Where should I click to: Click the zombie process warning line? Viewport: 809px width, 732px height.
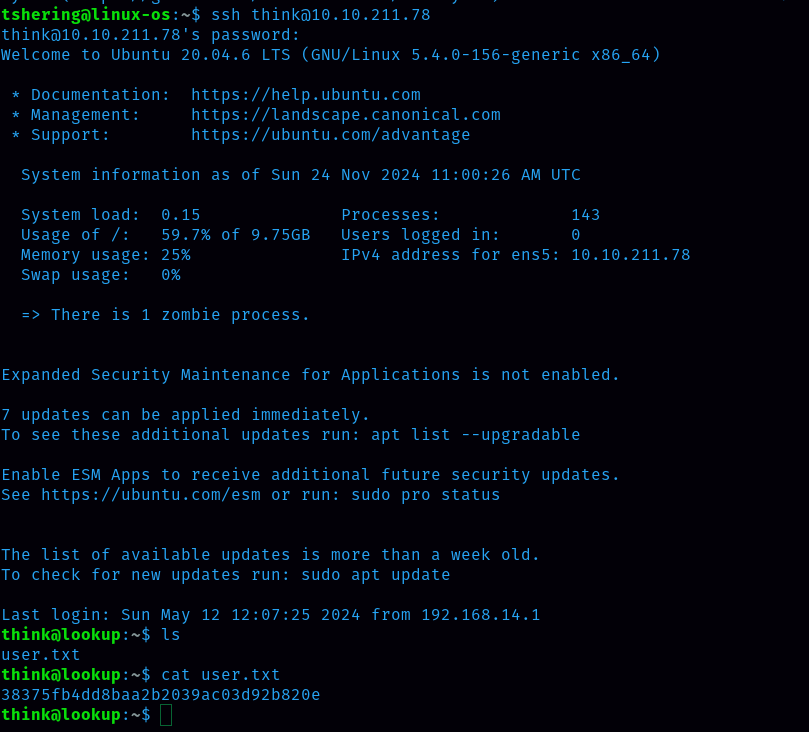click(165, 315)
